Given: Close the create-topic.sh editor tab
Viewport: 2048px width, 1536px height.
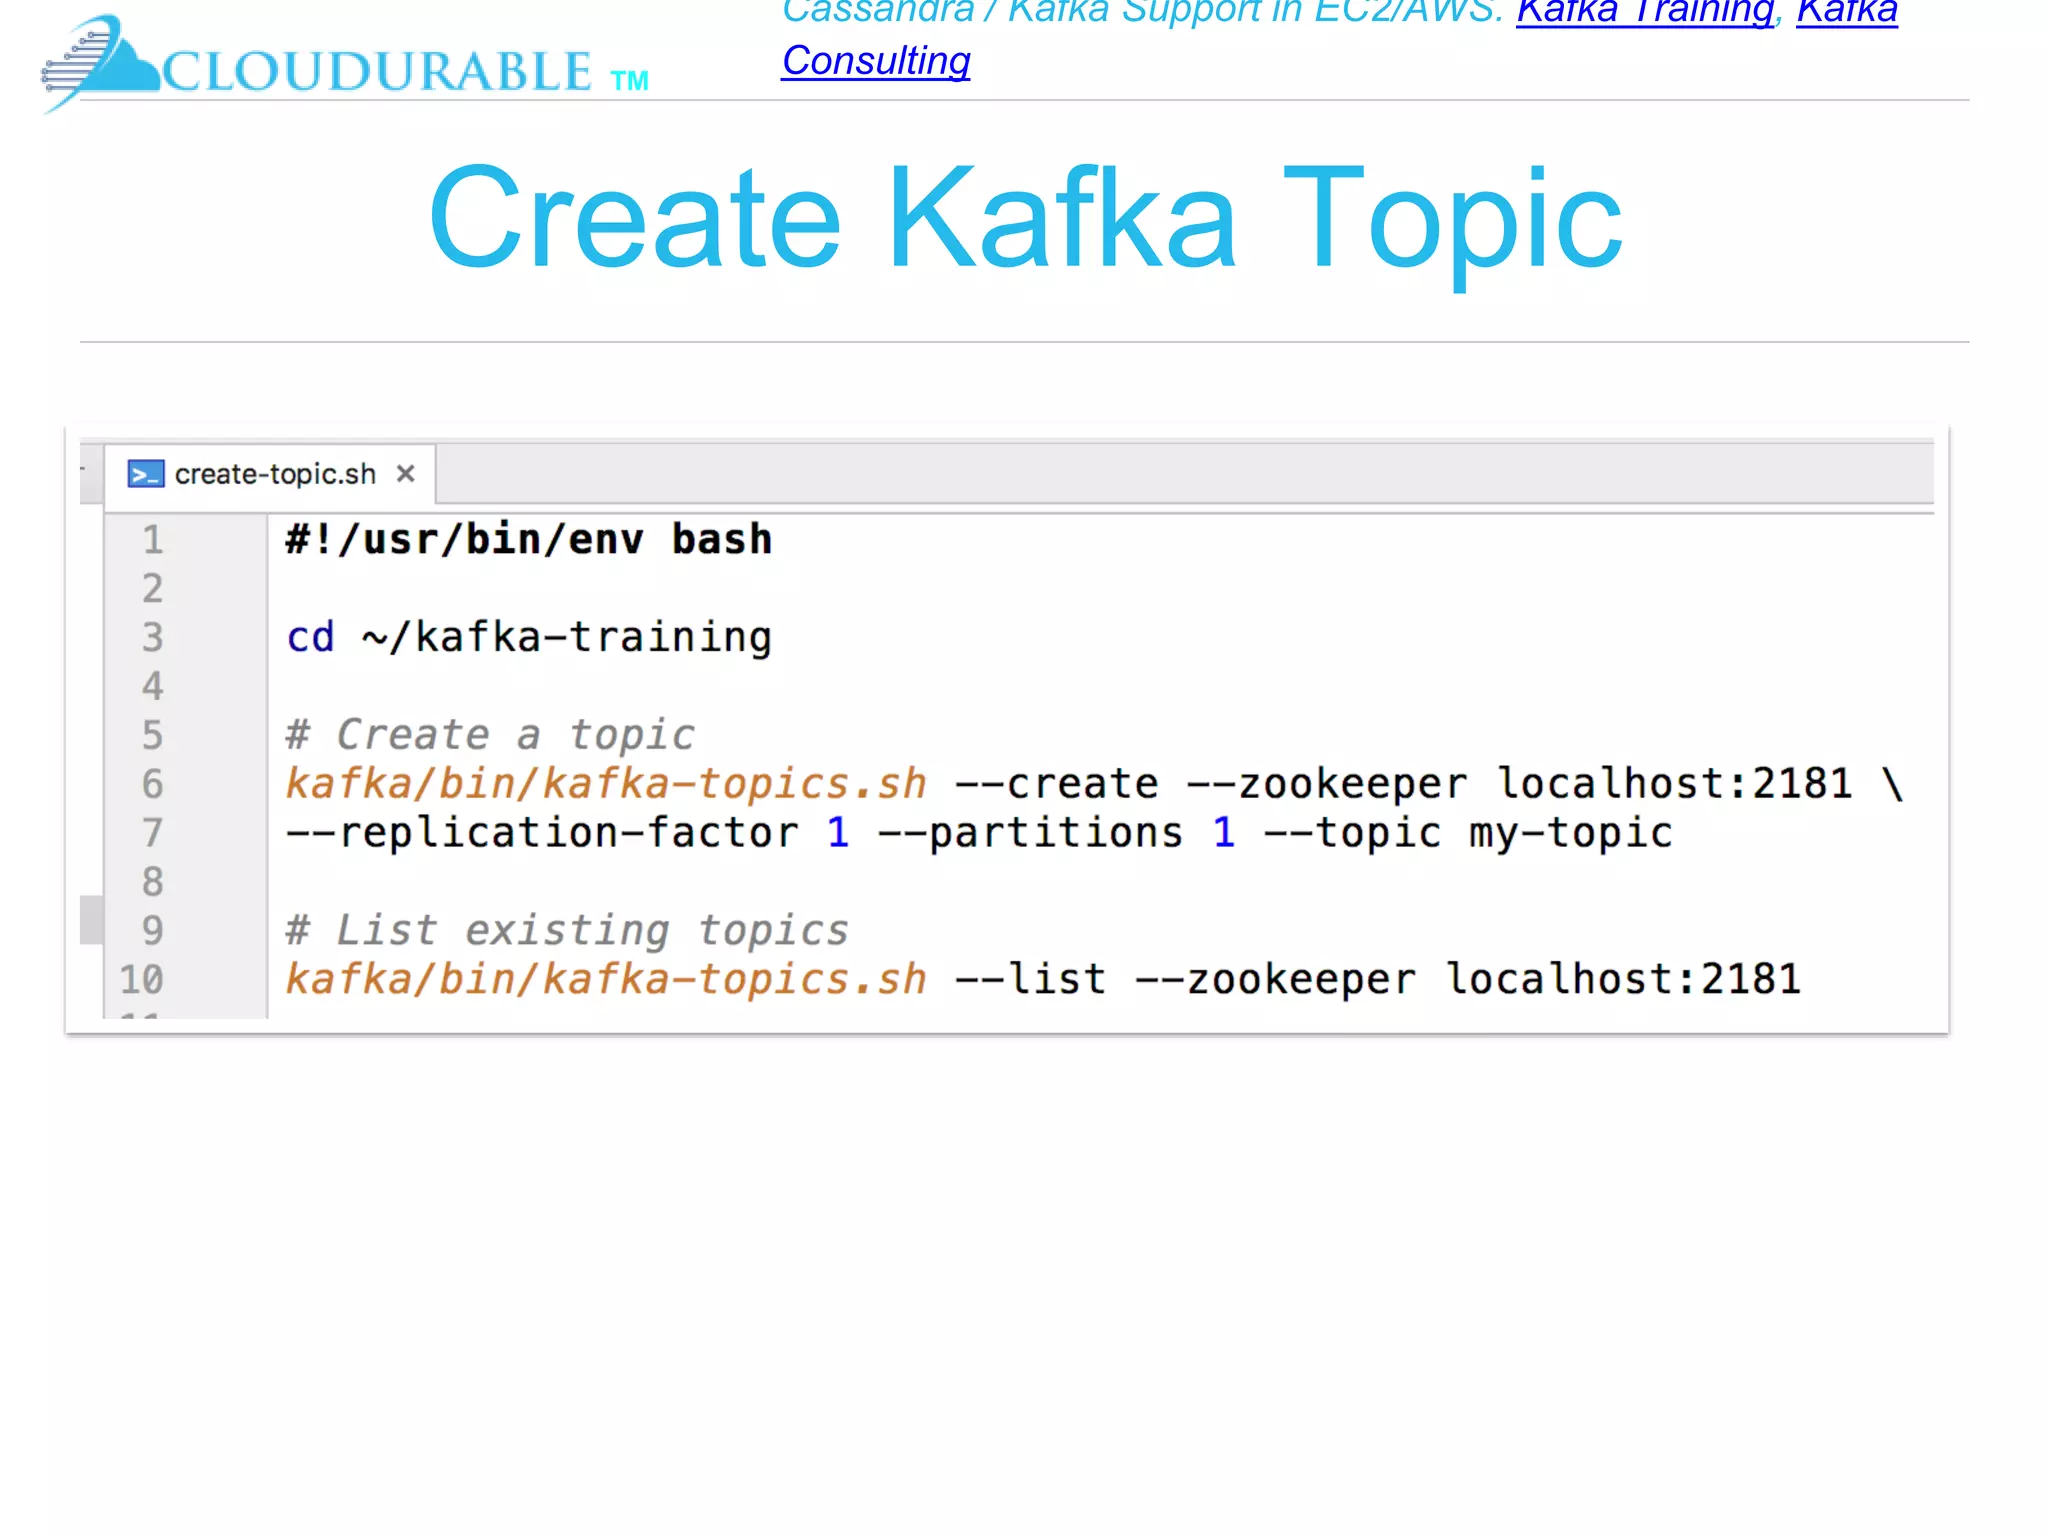Looking at the screenshot, I should coord(405,474).
